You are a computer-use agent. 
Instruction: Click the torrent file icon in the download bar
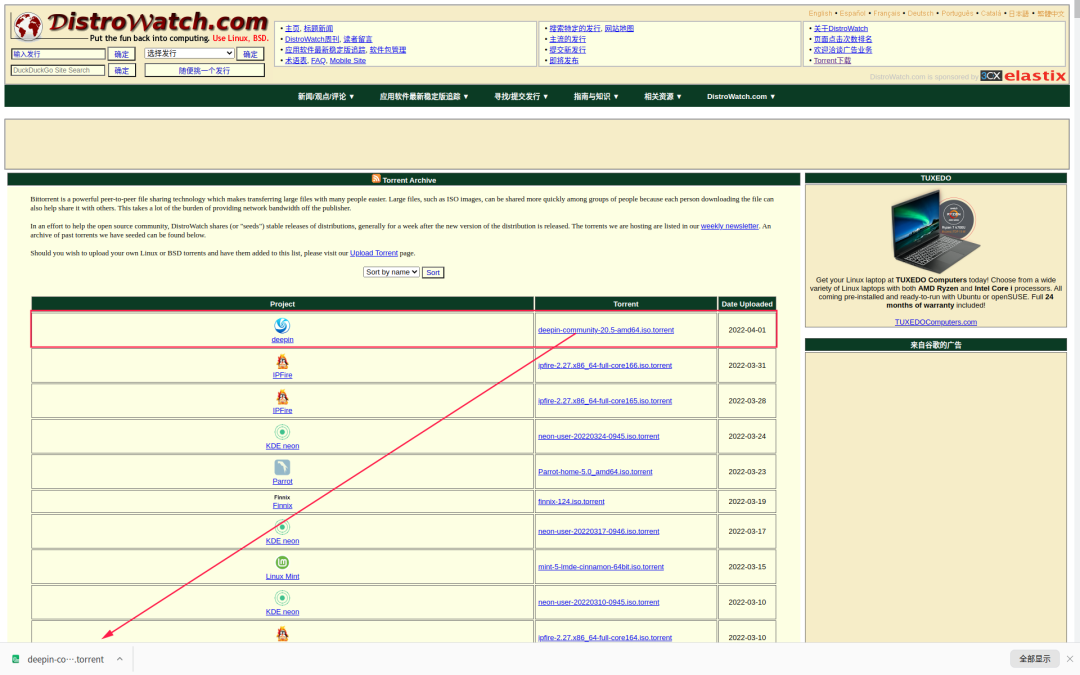point(16,659)
